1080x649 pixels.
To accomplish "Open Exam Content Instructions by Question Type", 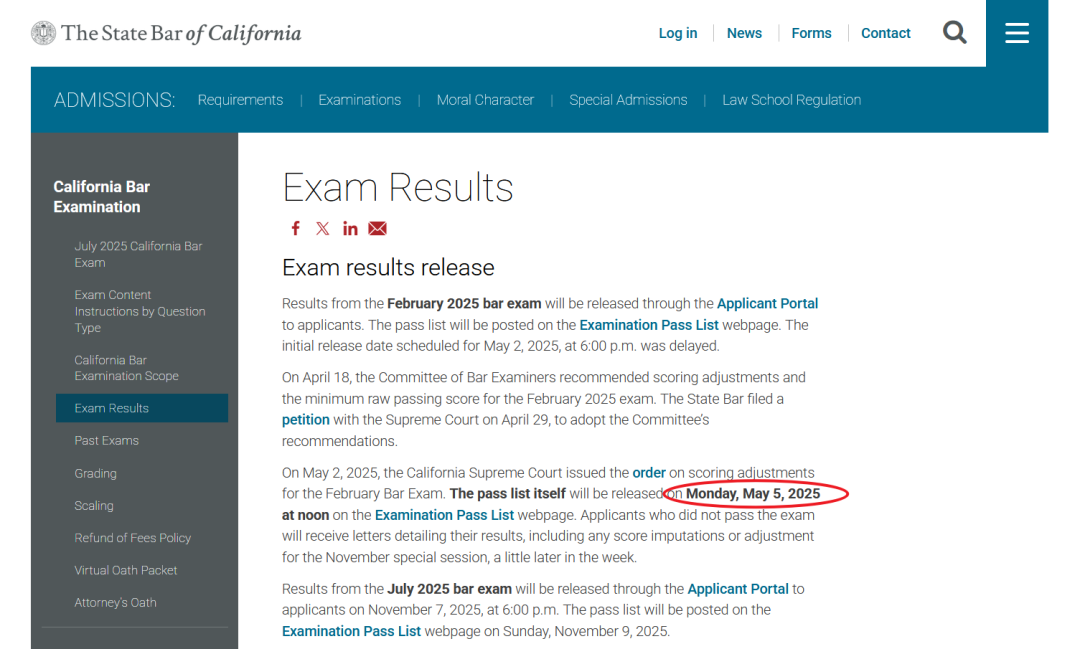I will pos(140,311).
